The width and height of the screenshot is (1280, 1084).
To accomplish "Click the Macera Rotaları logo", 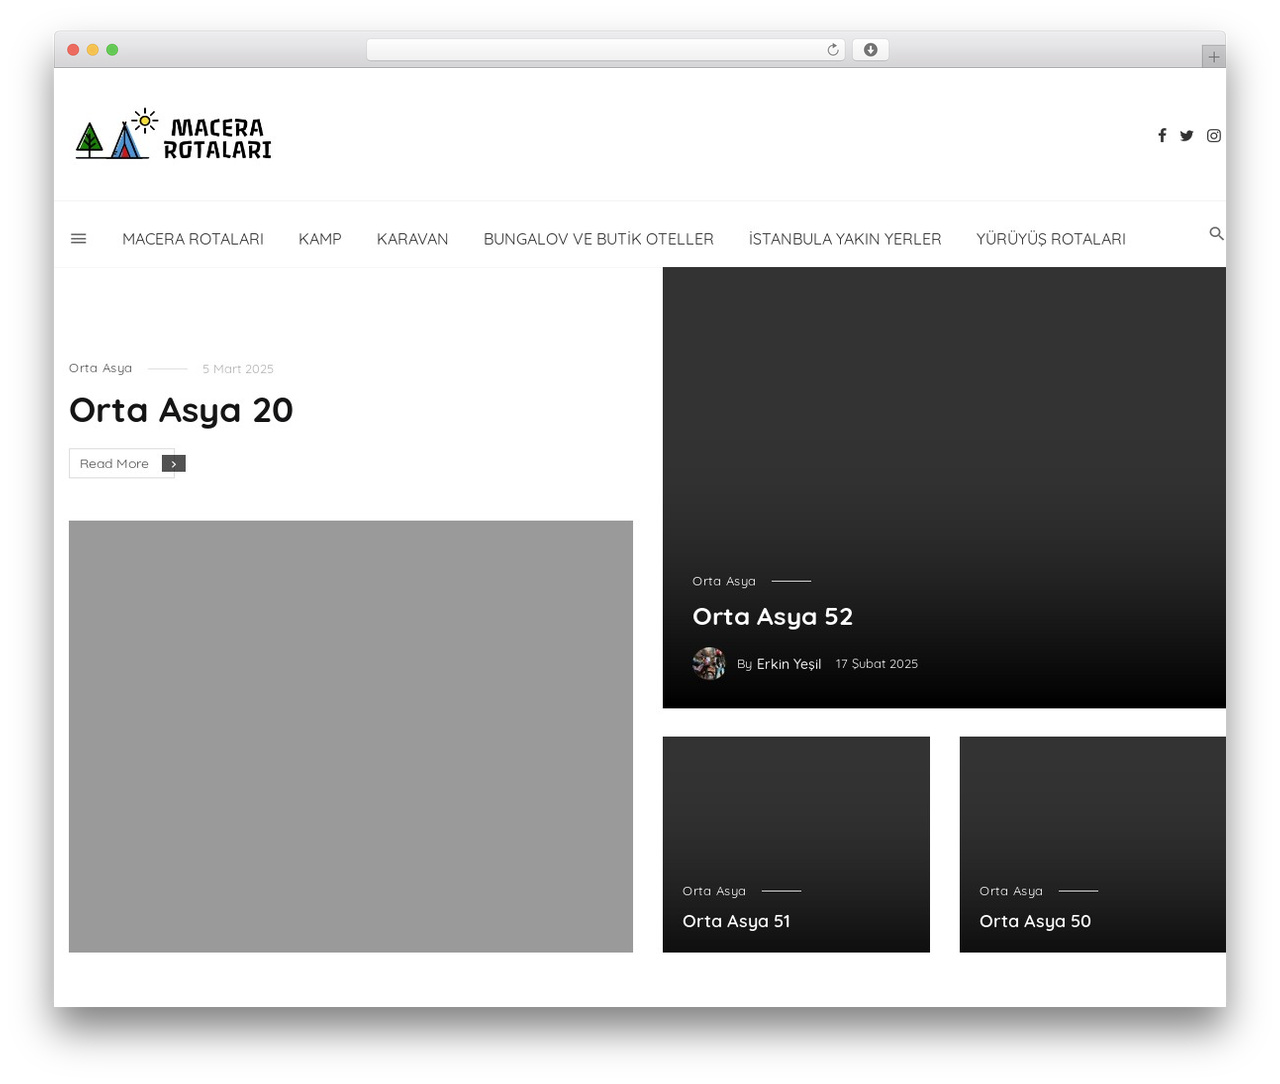I will pos(173,135).
